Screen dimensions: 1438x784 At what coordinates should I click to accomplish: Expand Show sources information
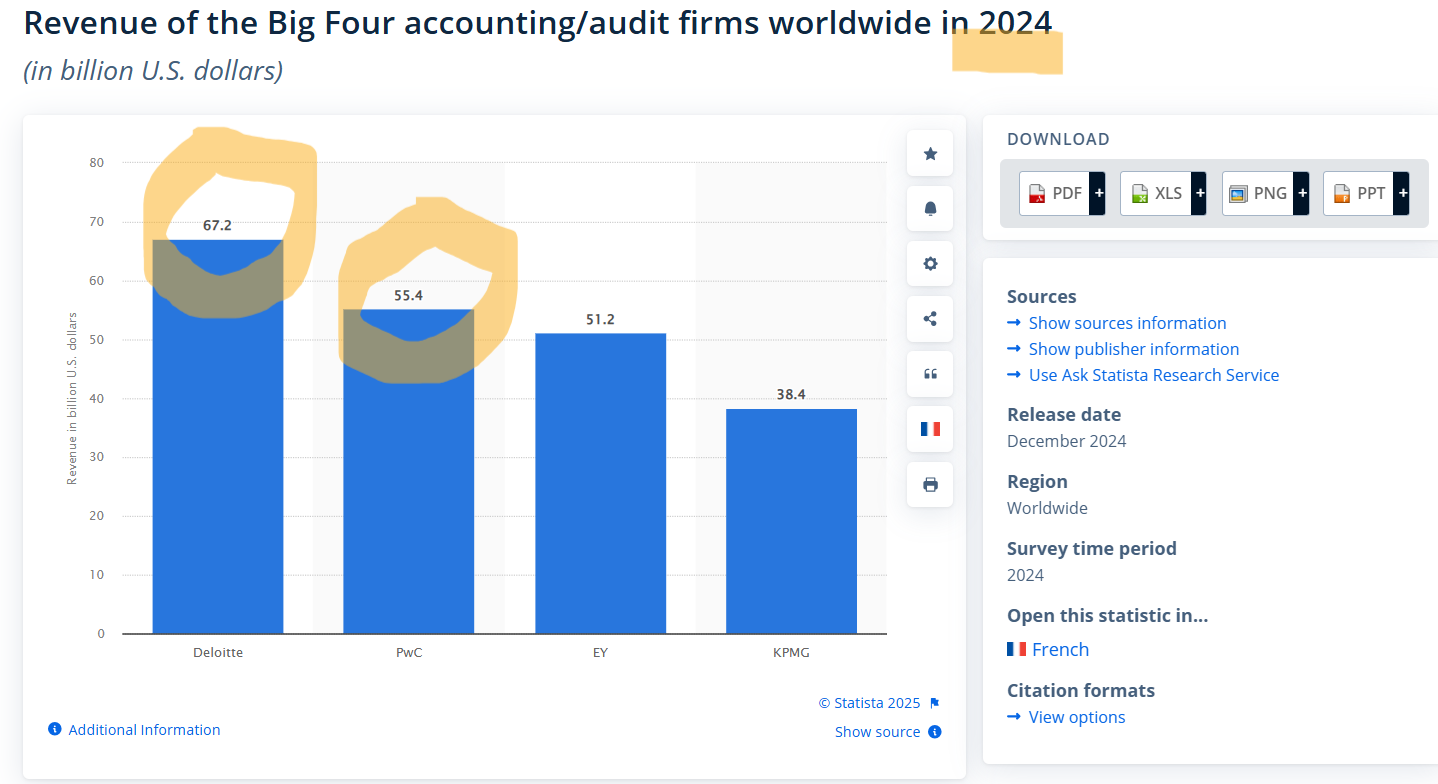[1127, 323]
